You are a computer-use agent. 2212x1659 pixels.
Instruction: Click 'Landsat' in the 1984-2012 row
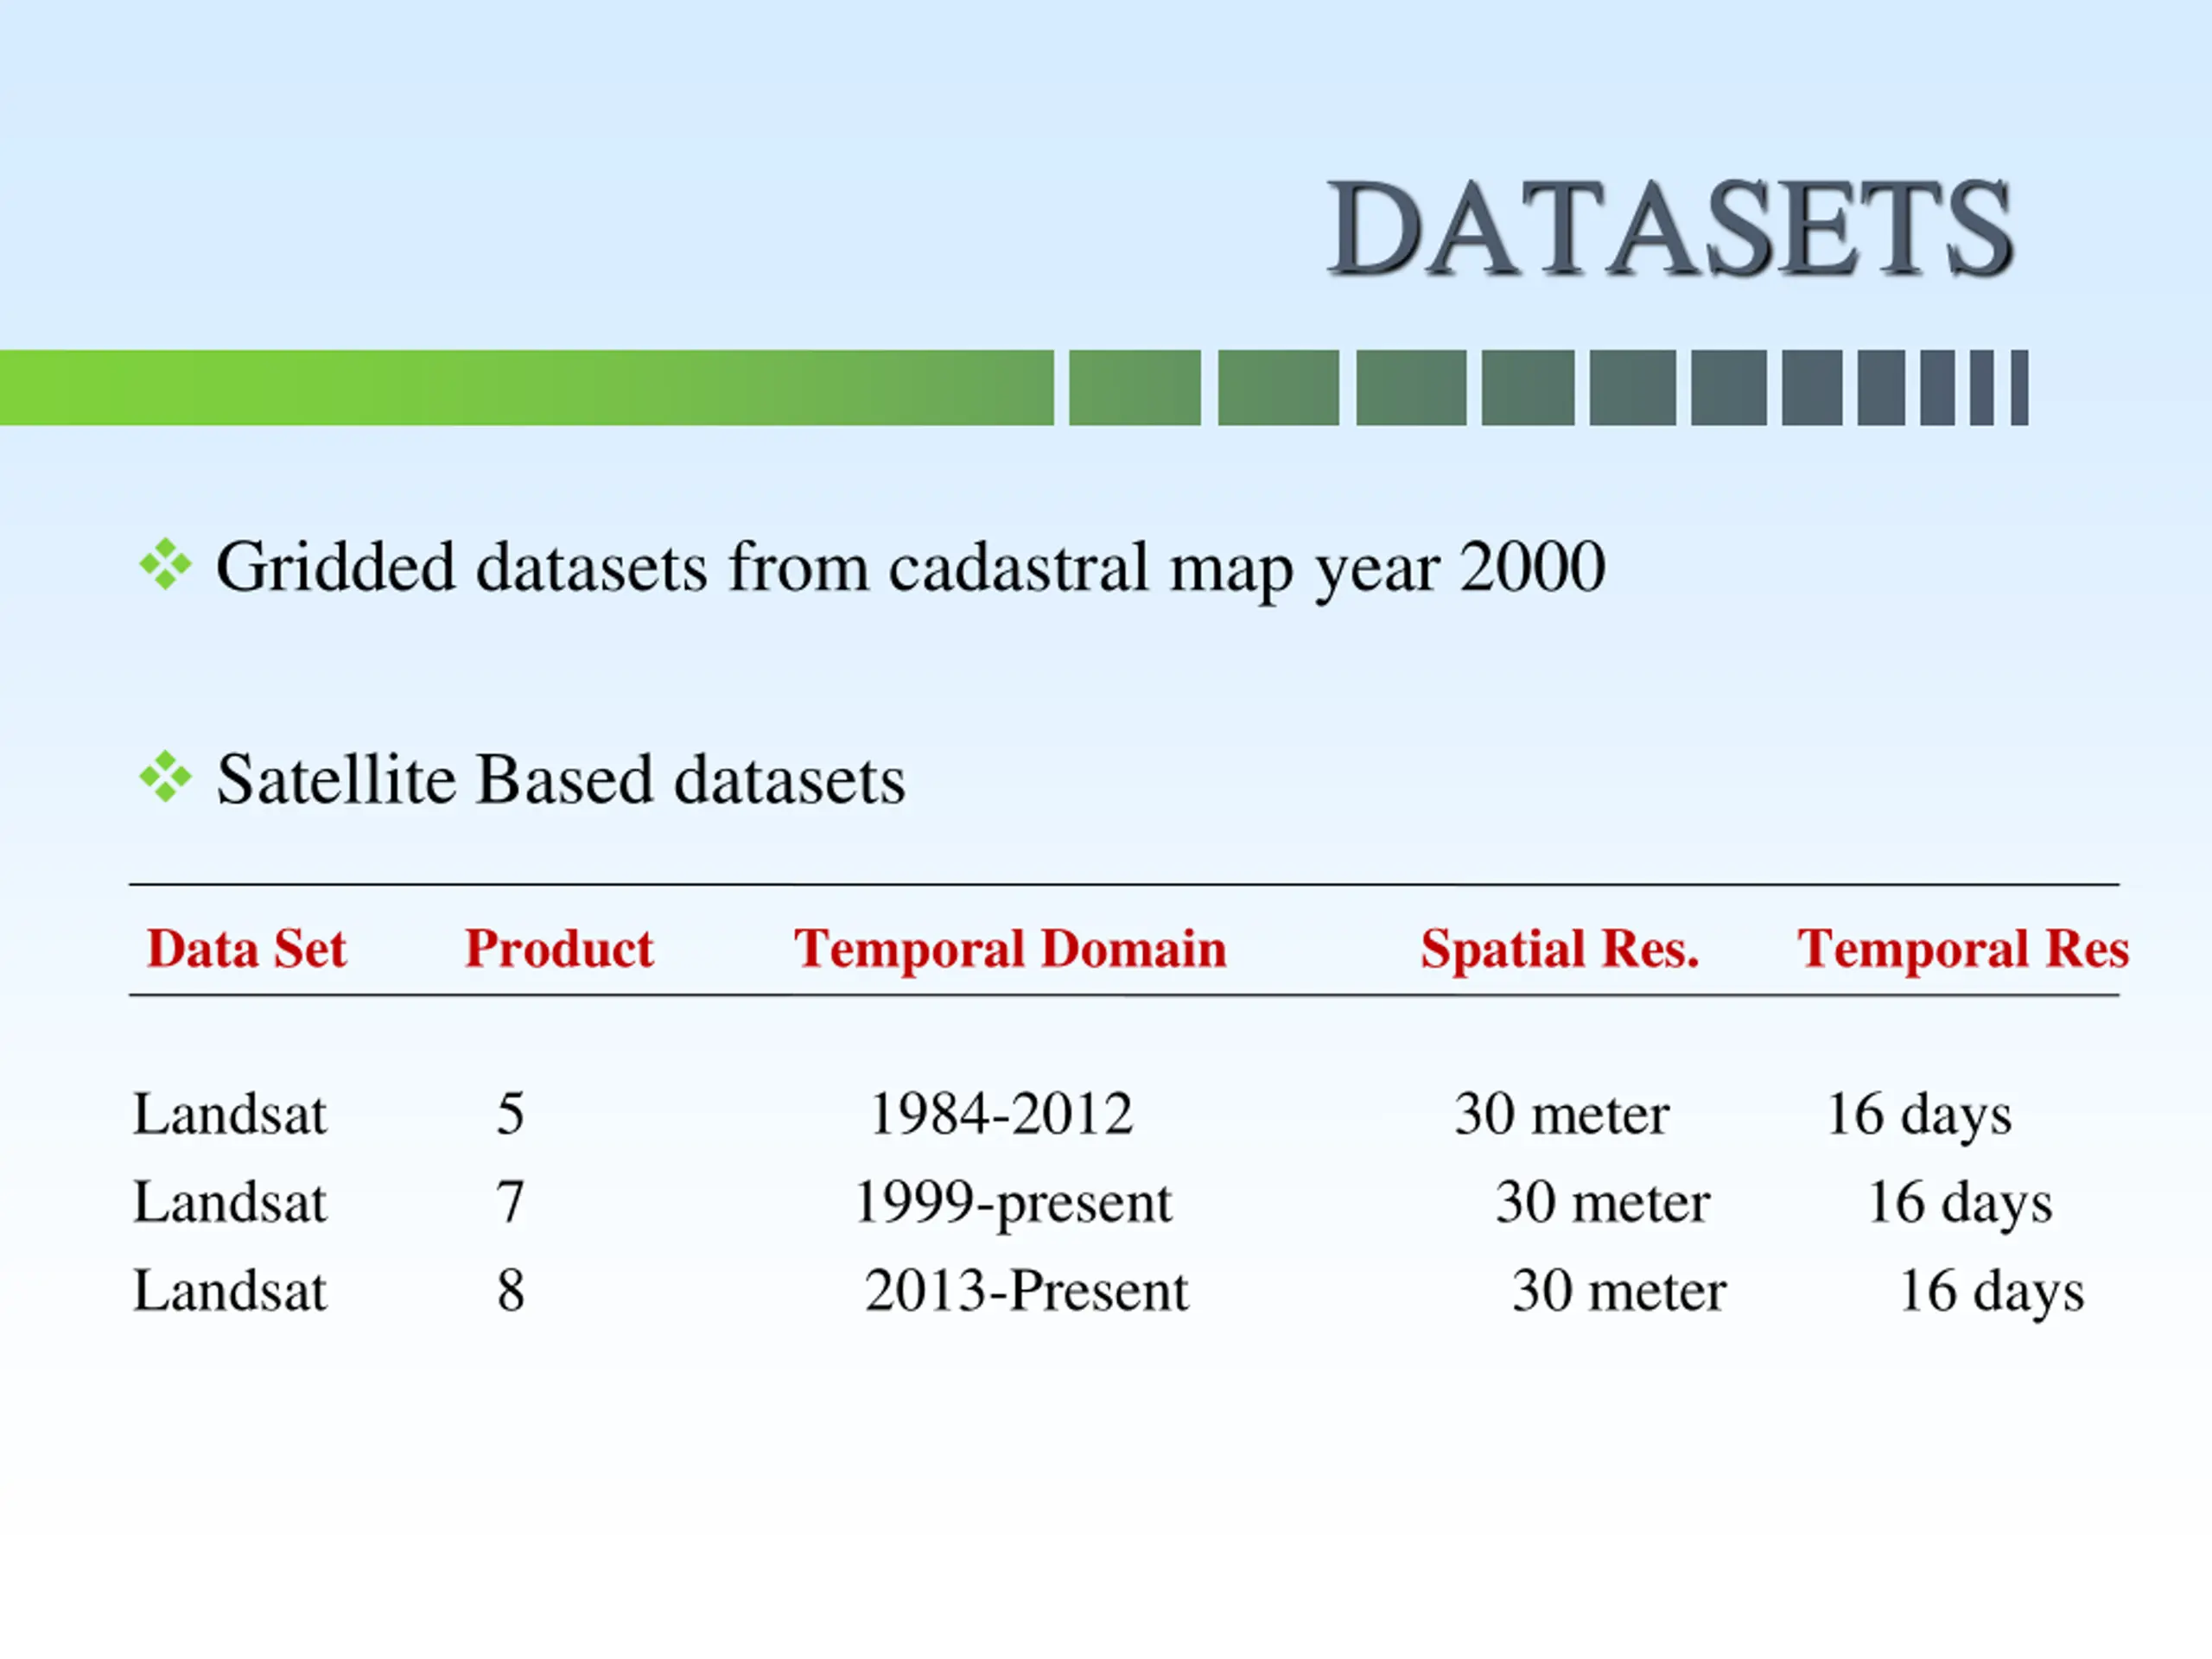point(230,1114)
